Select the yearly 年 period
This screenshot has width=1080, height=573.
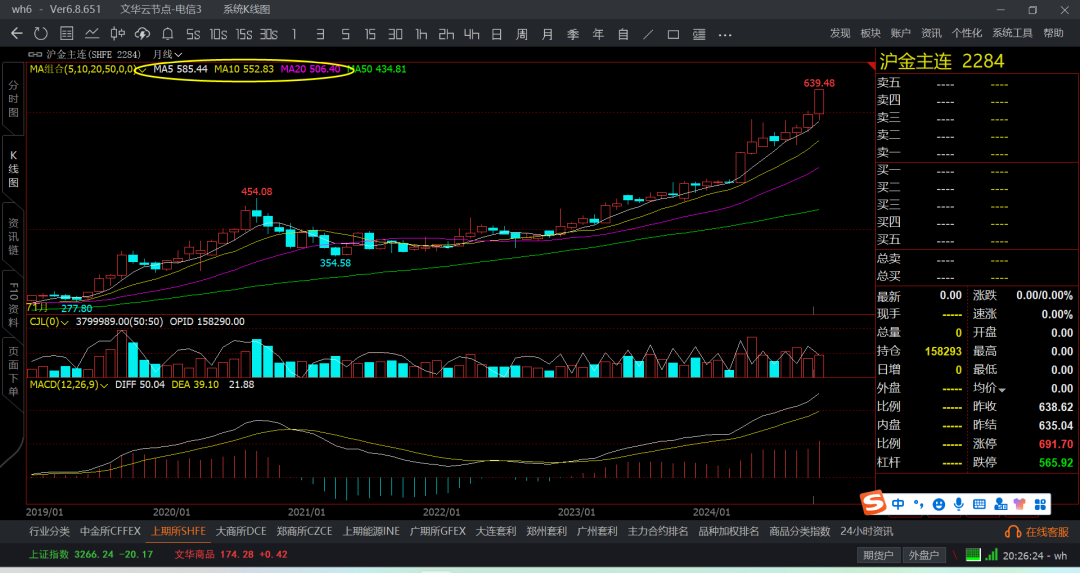click(x=598, y=34)
